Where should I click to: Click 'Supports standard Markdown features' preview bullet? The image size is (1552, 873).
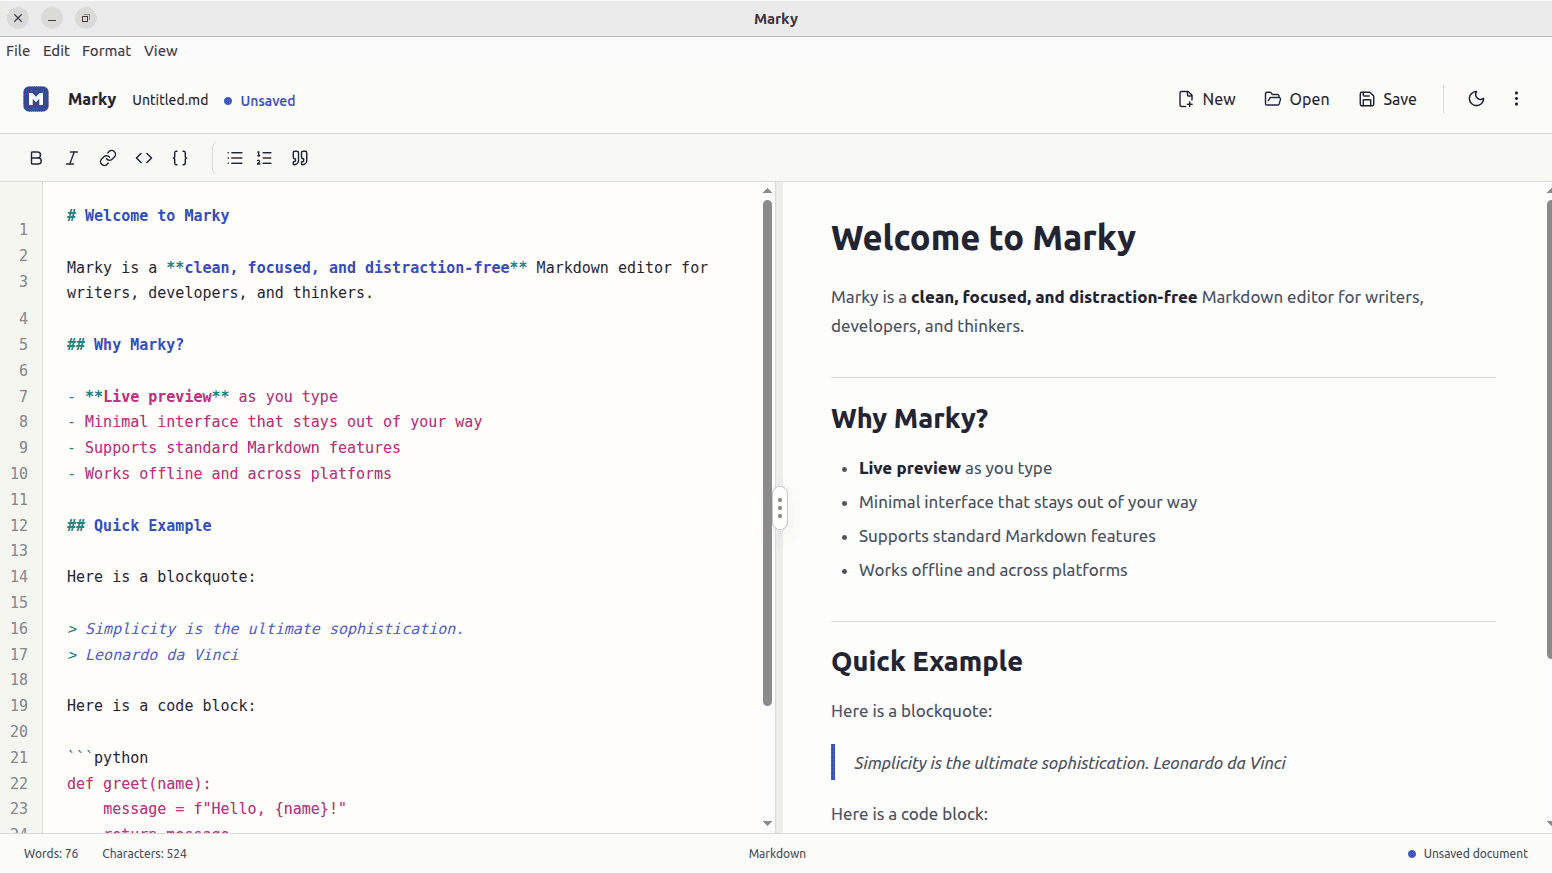1007,536
